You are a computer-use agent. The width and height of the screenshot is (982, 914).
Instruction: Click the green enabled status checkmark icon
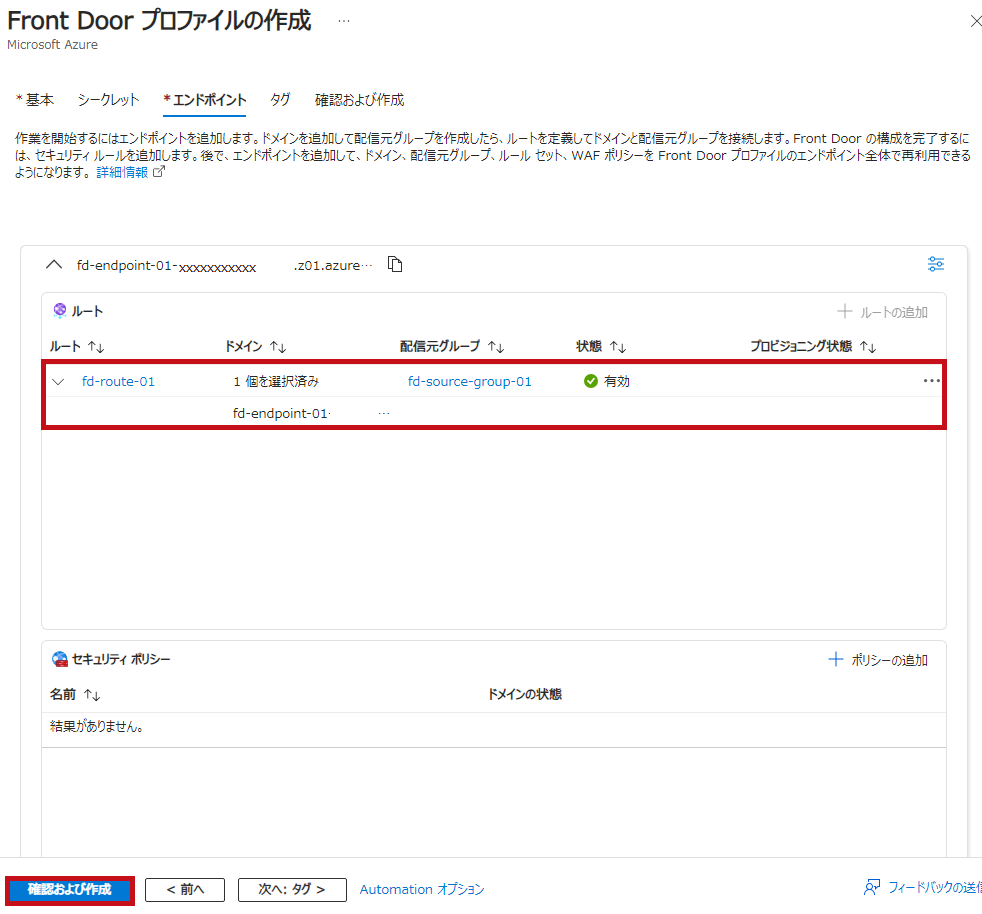[x=591, y=381]
